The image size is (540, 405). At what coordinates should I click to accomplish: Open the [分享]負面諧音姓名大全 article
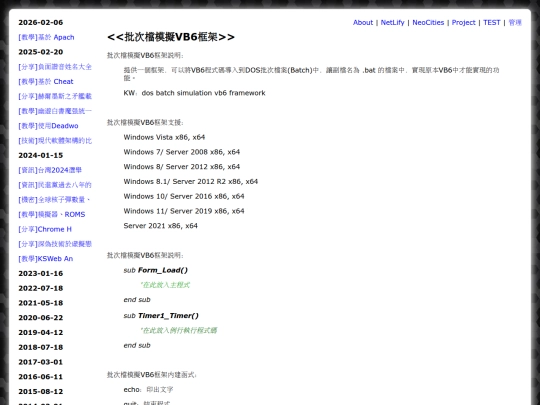(55, 67)
